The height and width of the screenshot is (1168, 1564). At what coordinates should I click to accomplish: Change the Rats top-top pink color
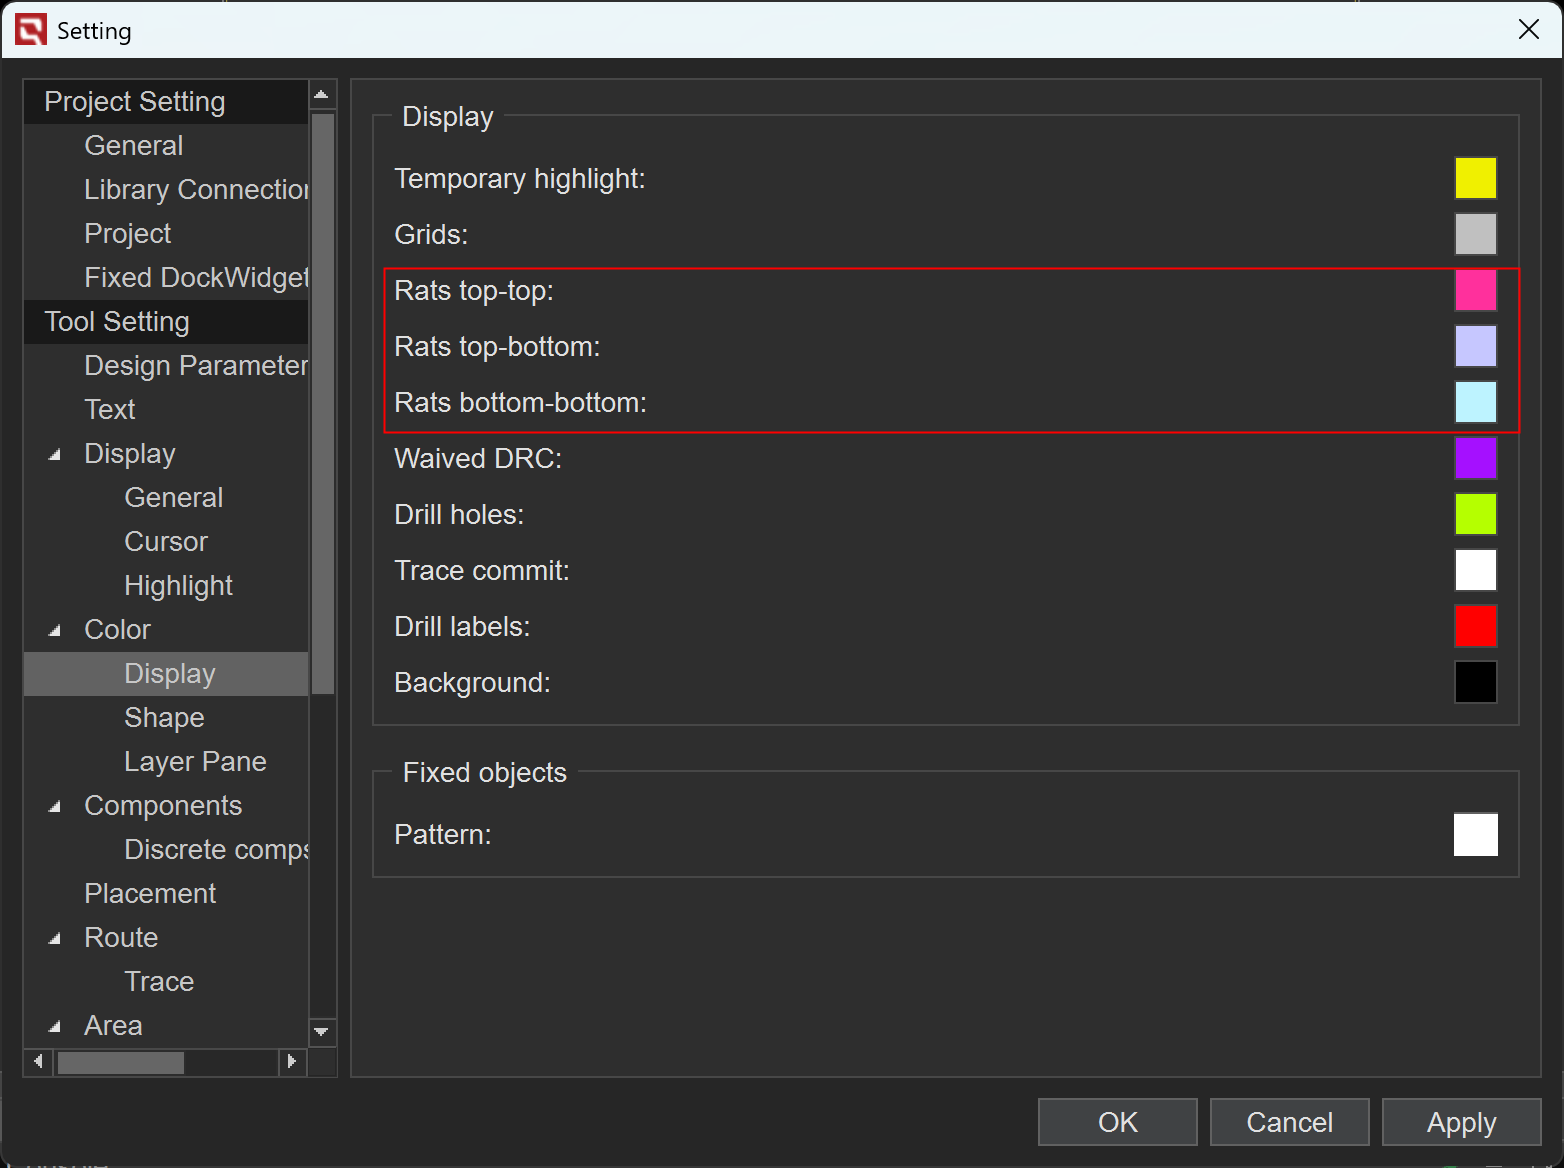(x=1475, y=290)
